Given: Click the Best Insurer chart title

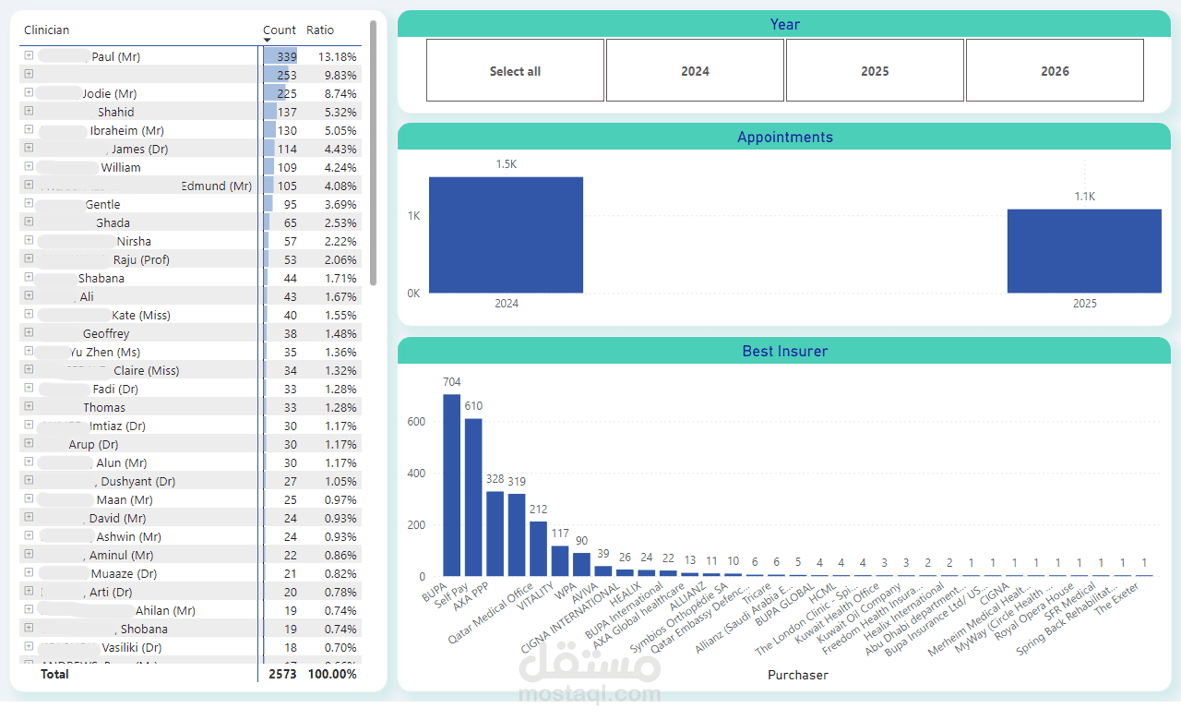Looking at the screenshot, I should coord(785,351).
